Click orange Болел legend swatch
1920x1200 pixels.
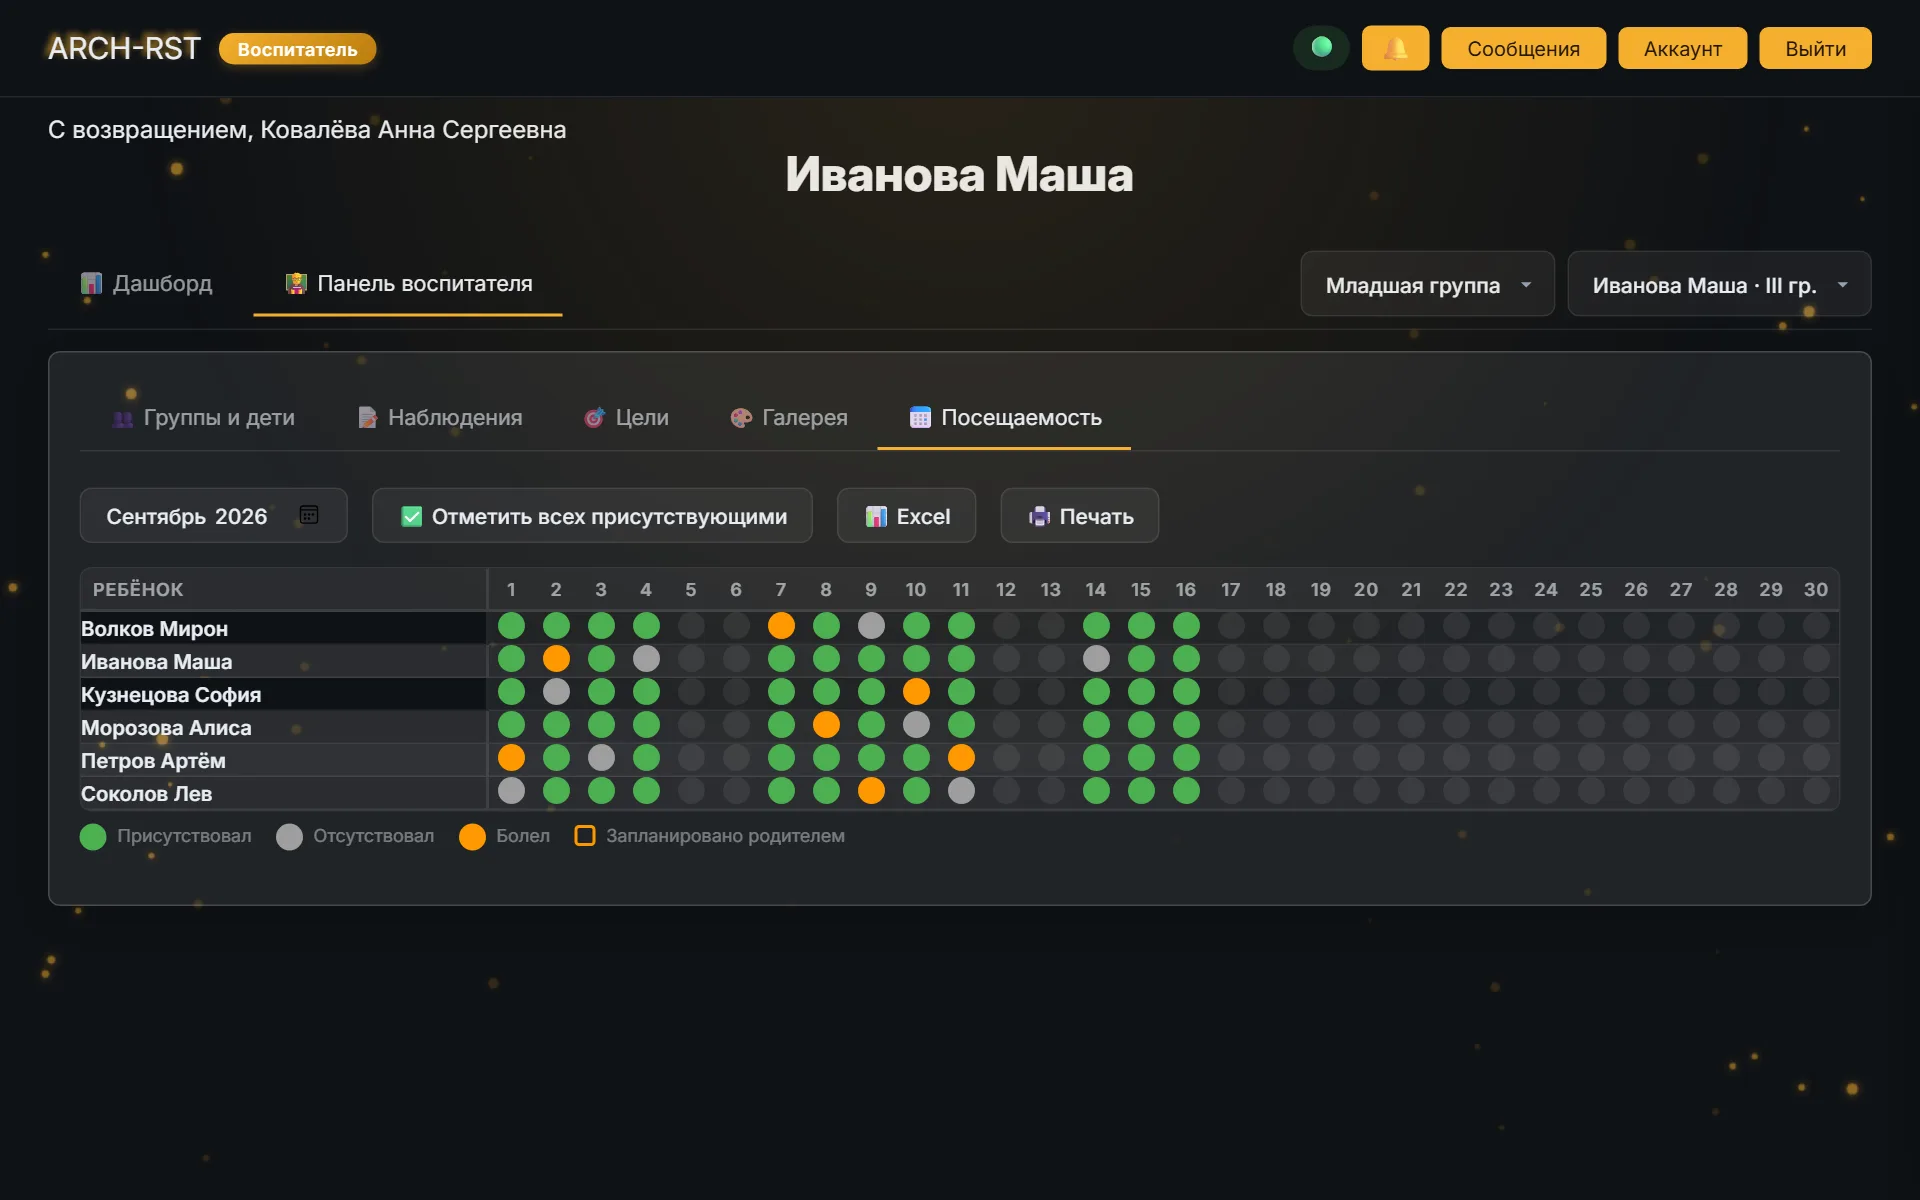pos(472,836)
